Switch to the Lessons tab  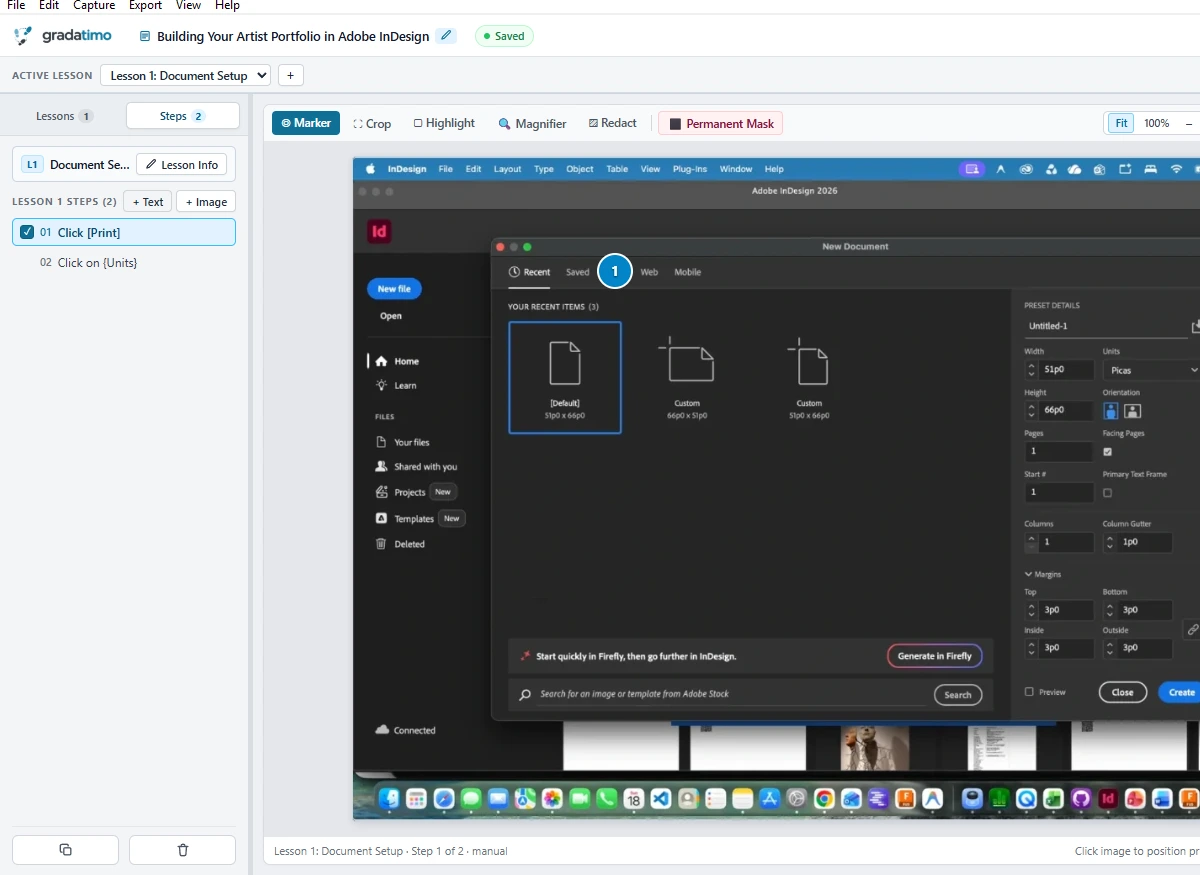point(64,116)
